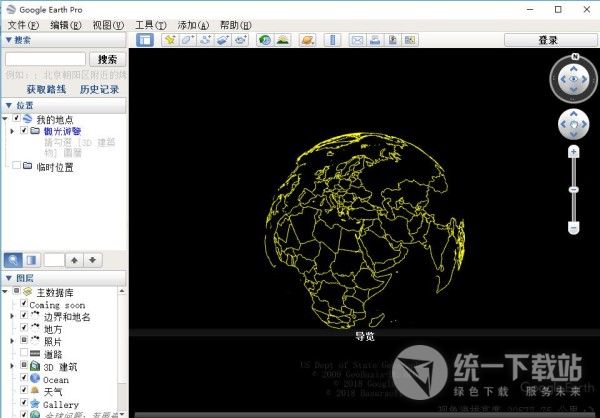Click the 搜索 search button
Image resolution: width=600 pixels, height=418 pixels.
108,59
